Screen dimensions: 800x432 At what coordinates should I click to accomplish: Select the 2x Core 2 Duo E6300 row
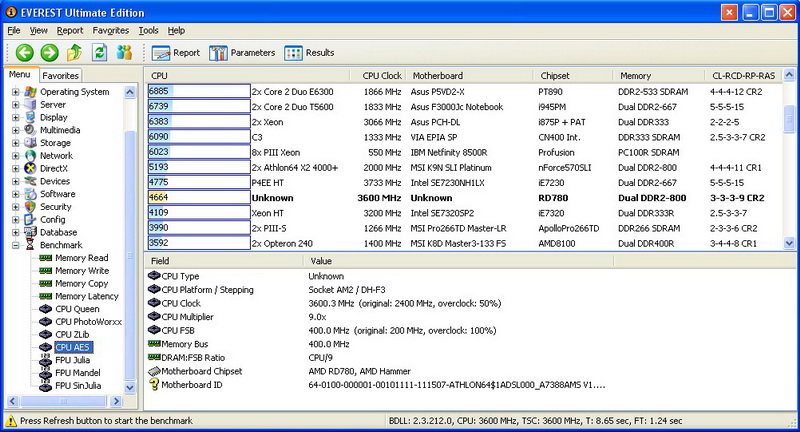(463, 92)
